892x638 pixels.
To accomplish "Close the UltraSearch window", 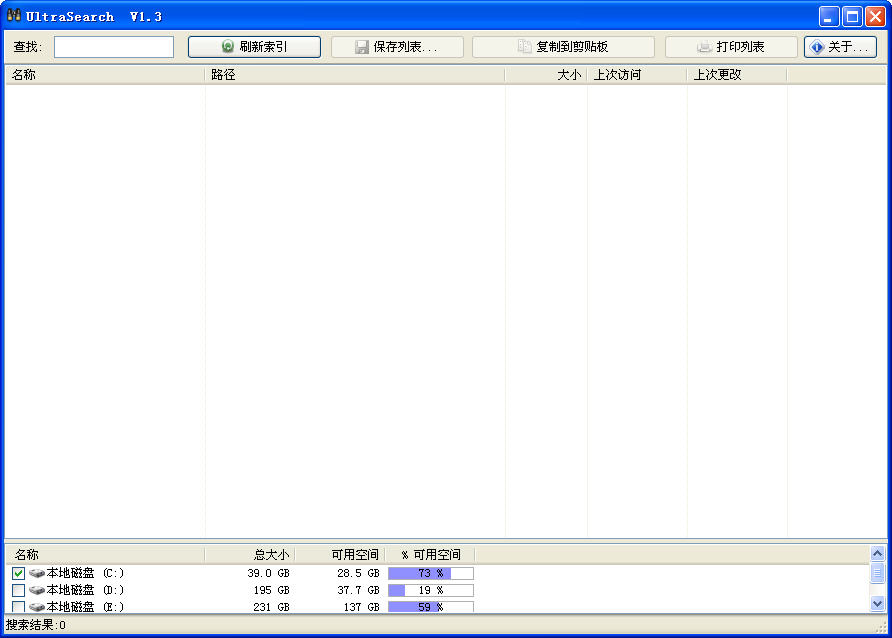I will (x=876, y=16).
